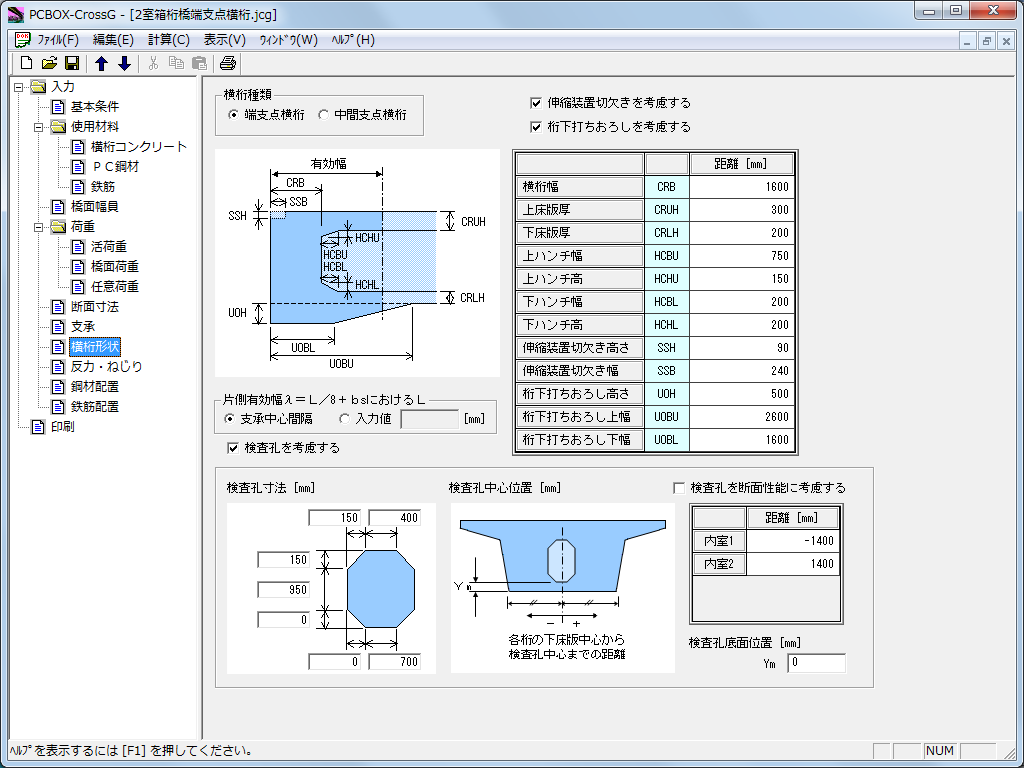Collapse the 荷重 tree node

38,227
